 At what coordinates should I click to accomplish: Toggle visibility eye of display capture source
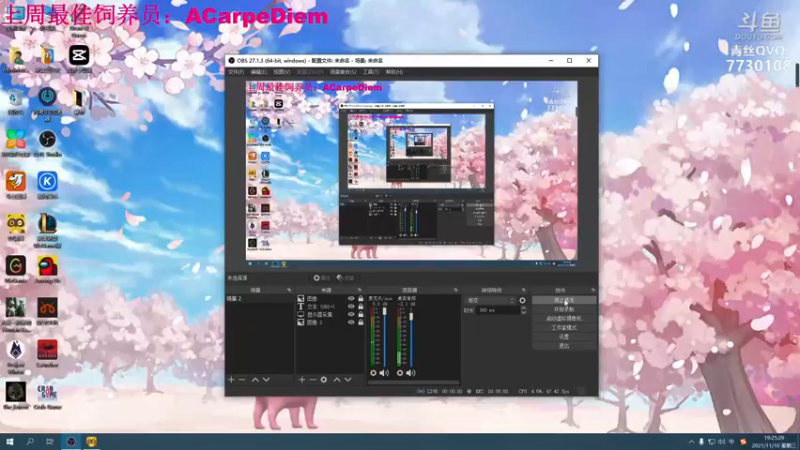pos(351,314)
